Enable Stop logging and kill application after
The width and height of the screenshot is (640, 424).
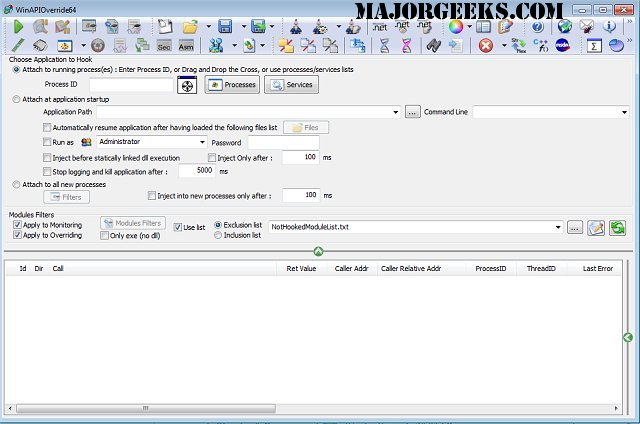[x=47, y=171]
